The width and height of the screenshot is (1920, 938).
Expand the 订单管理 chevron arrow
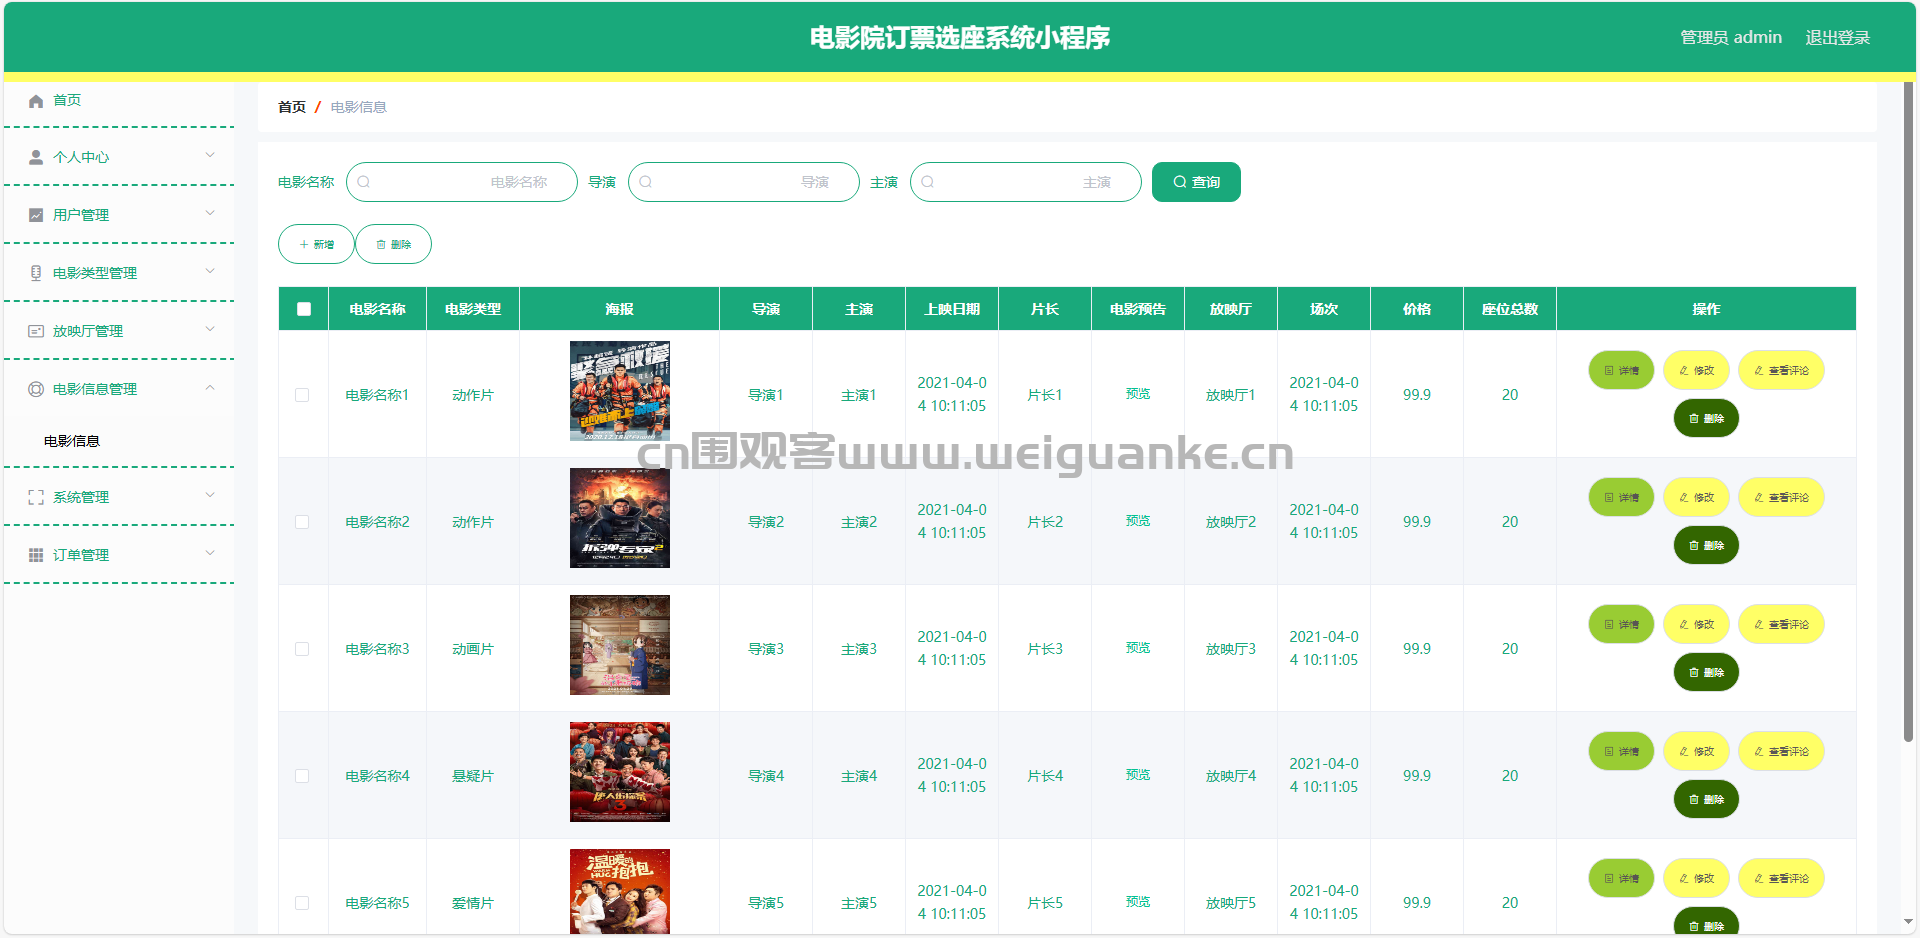click(x=210, y=553)
